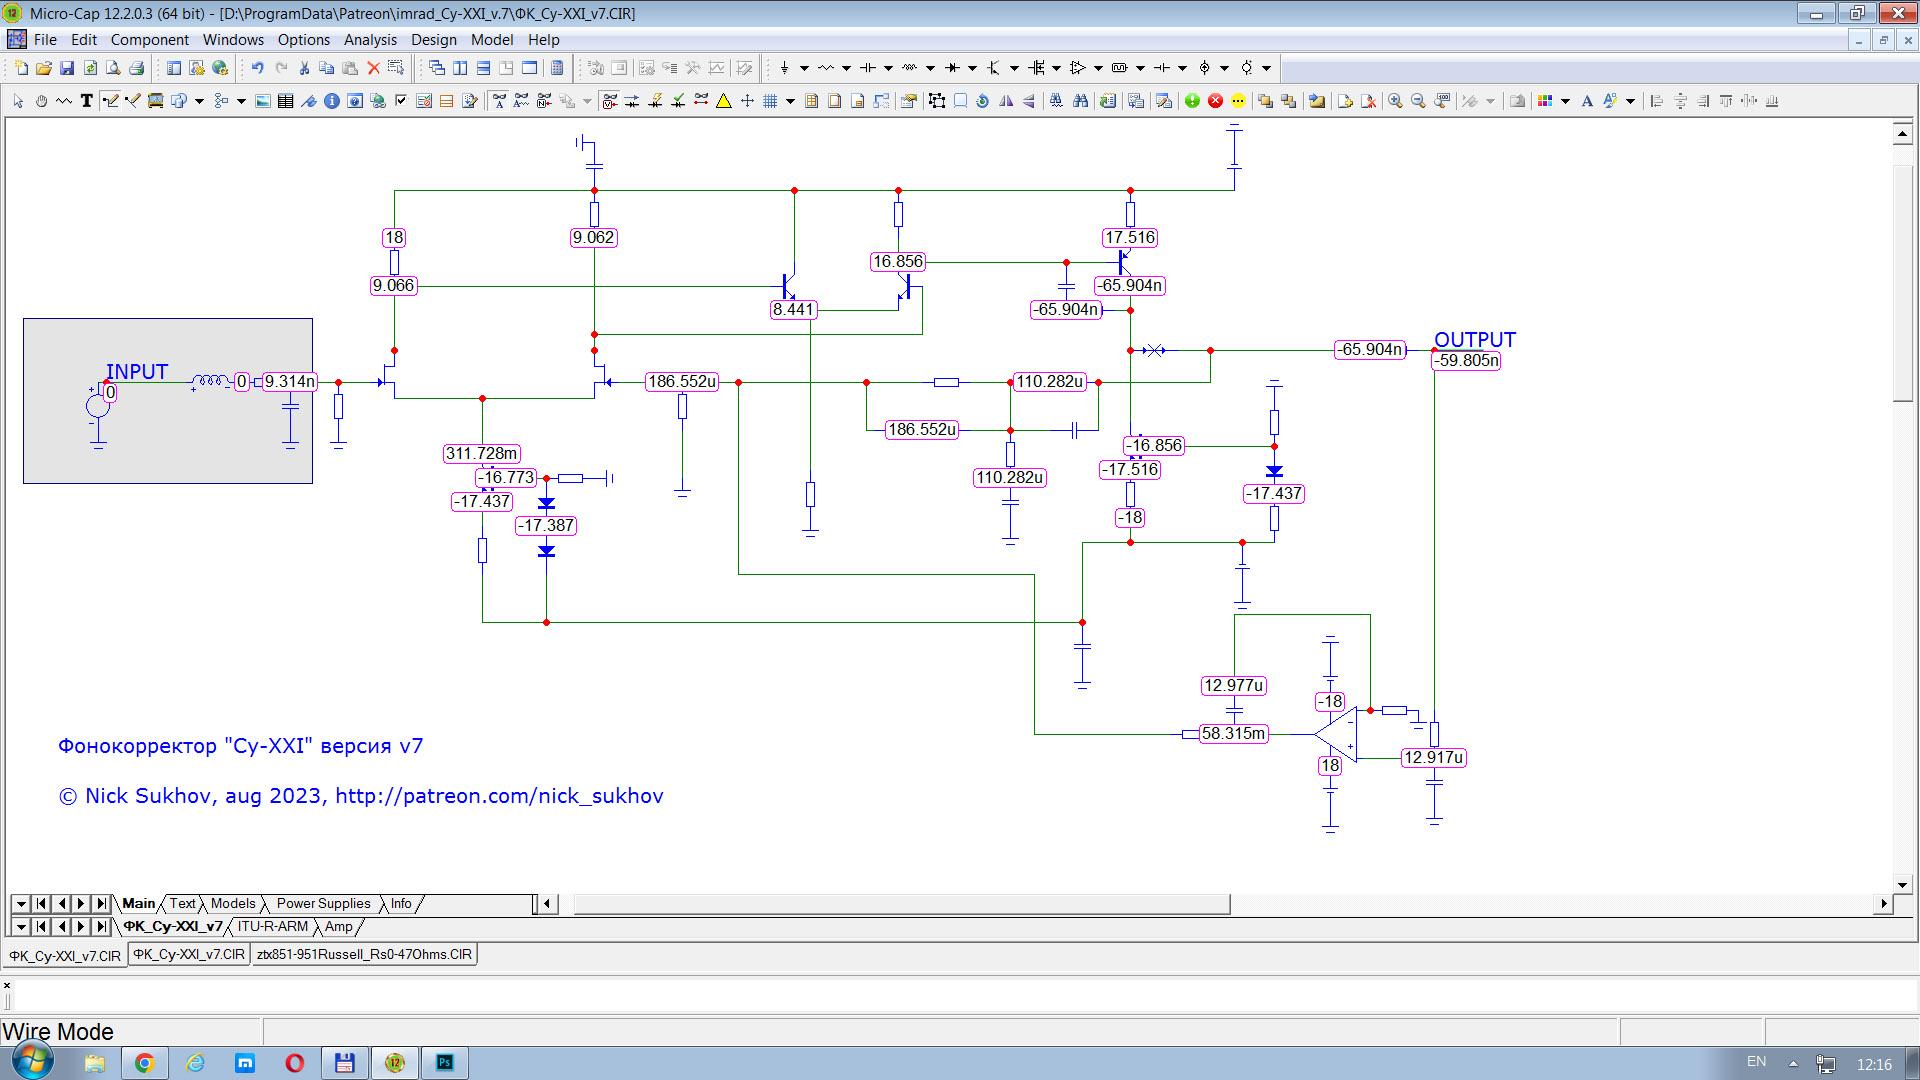Click the color palette swatch icon

point(1545,101)
